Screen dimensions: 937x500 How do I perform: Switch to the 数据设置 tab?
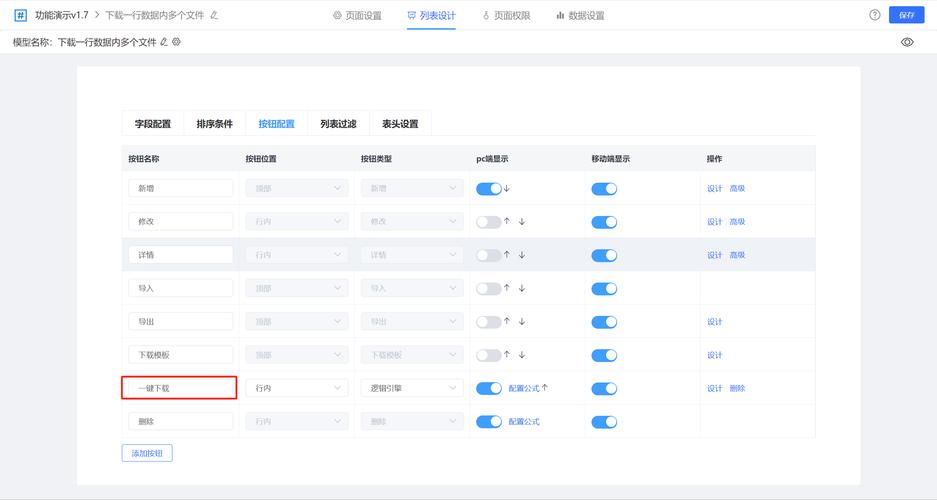580,16
